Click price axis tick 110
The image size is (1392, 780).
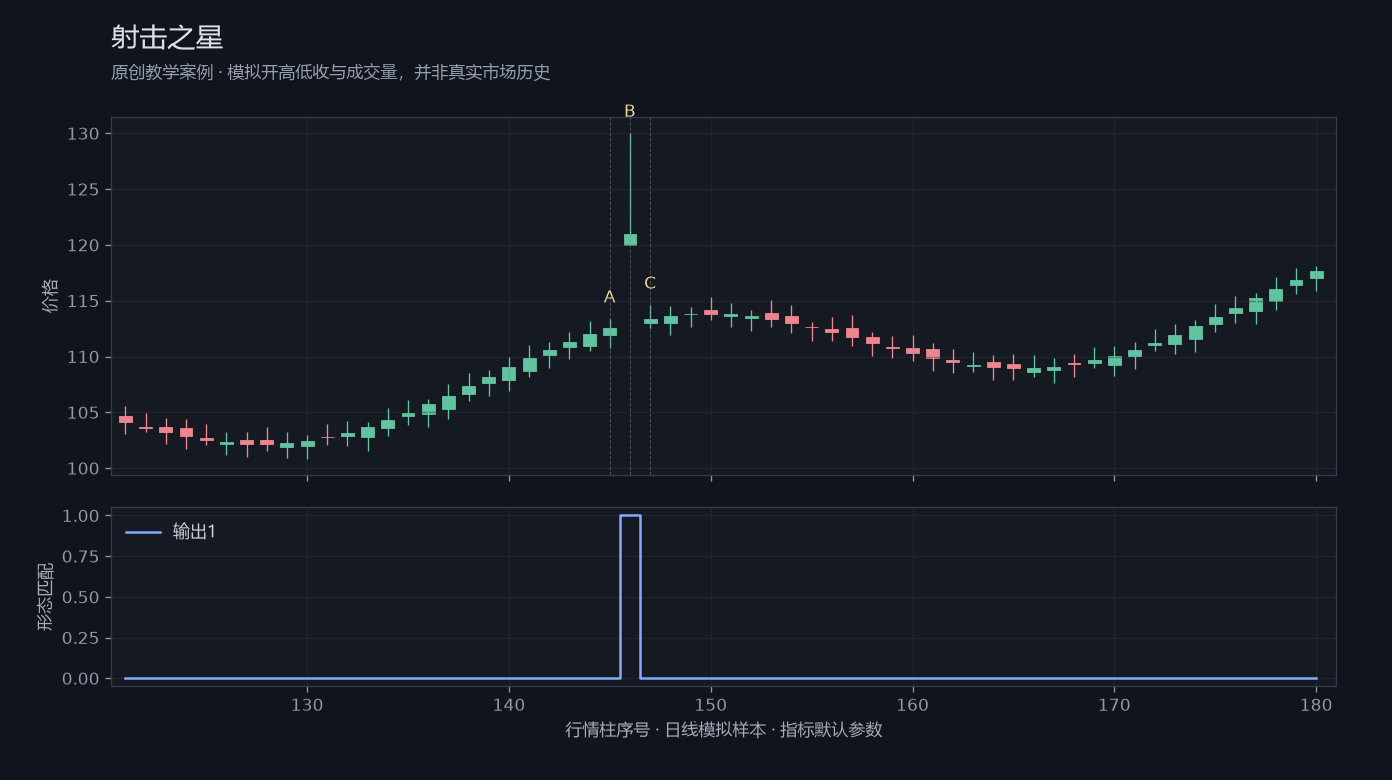(83, 357)
